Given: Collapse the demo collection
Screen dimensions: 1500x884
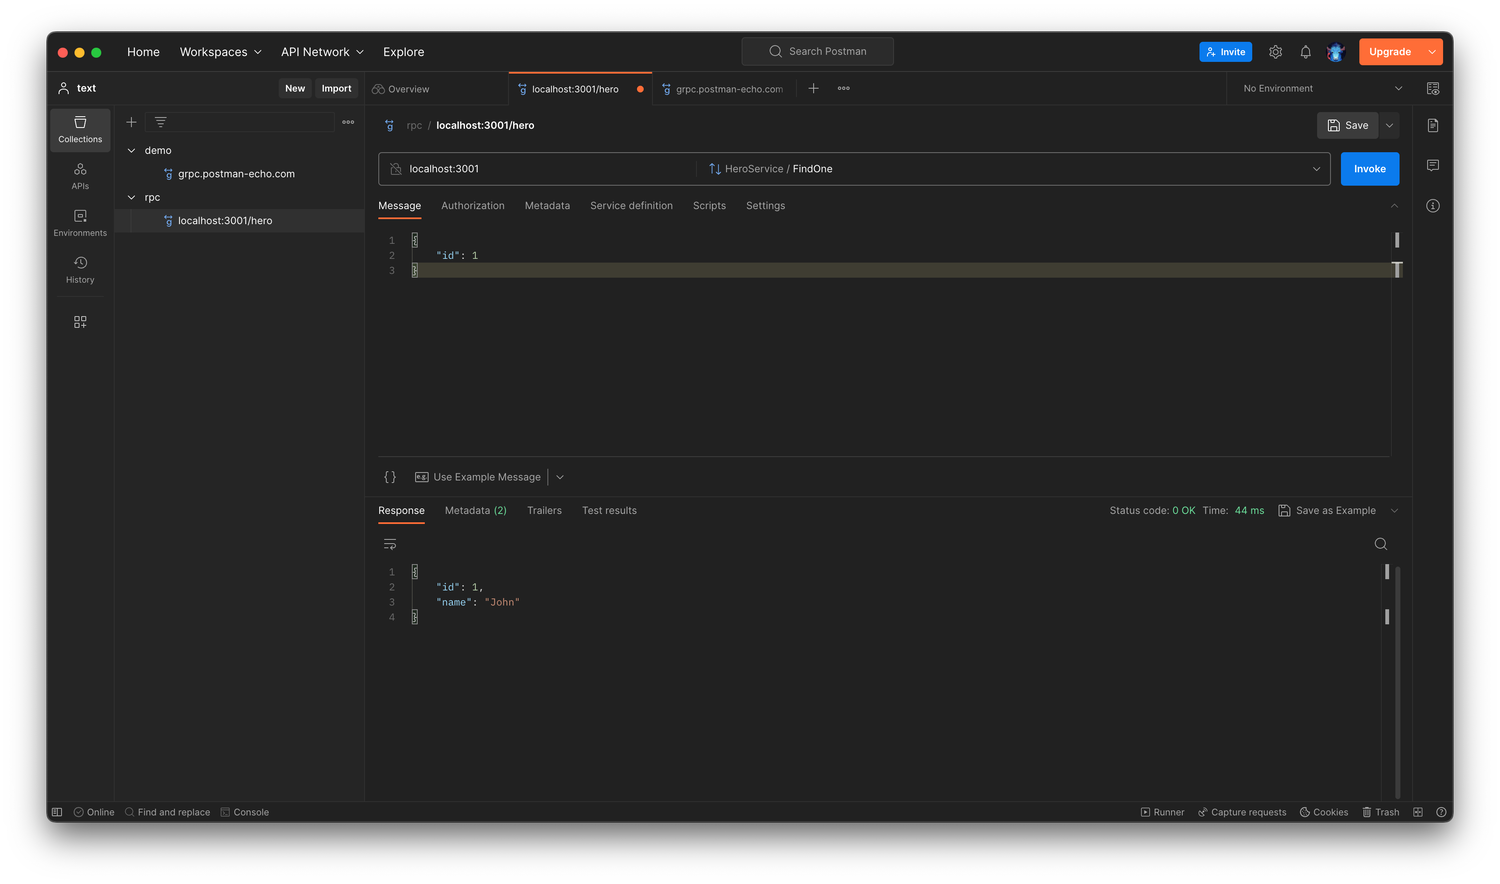Looking at the screenshot, I should [131, 150].
